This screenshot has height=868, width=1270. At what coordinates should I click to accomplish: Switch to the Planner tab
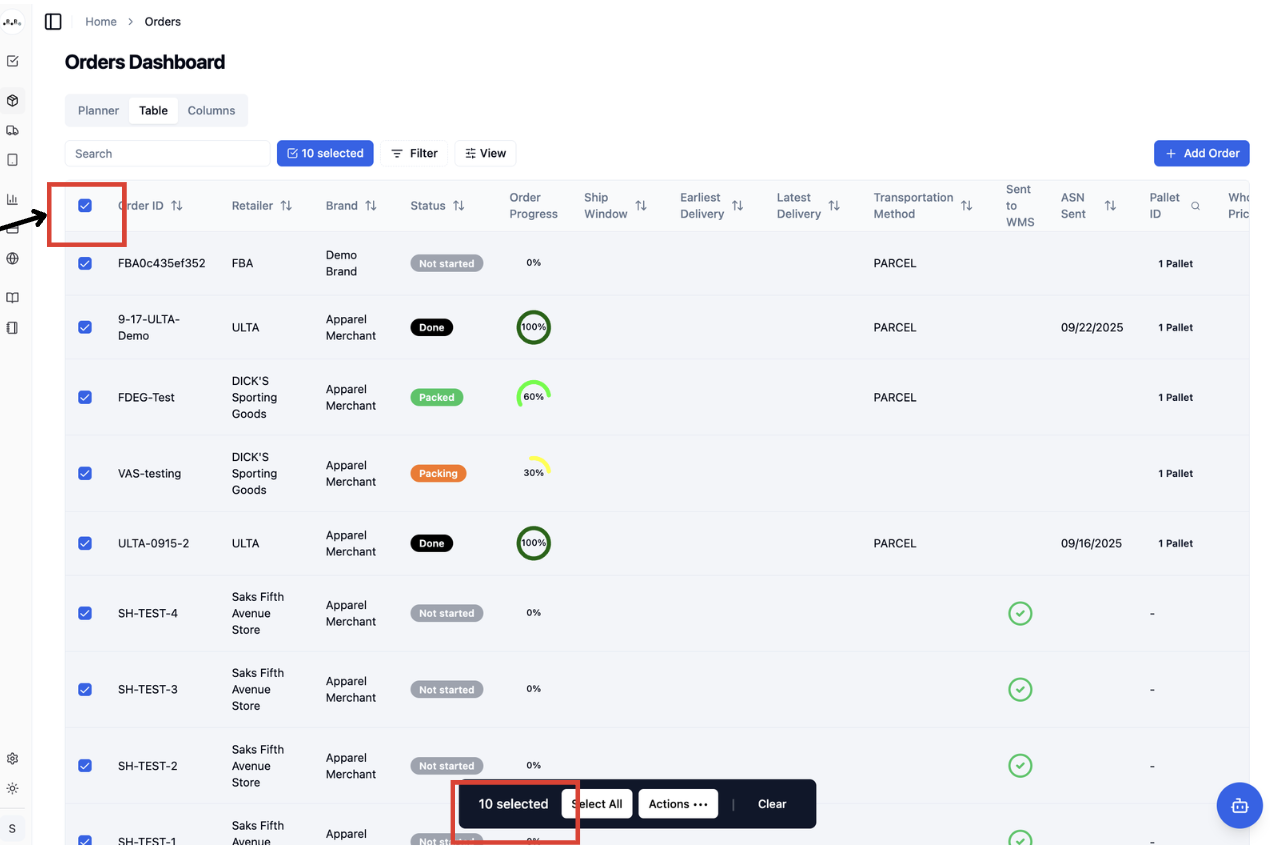98,111
